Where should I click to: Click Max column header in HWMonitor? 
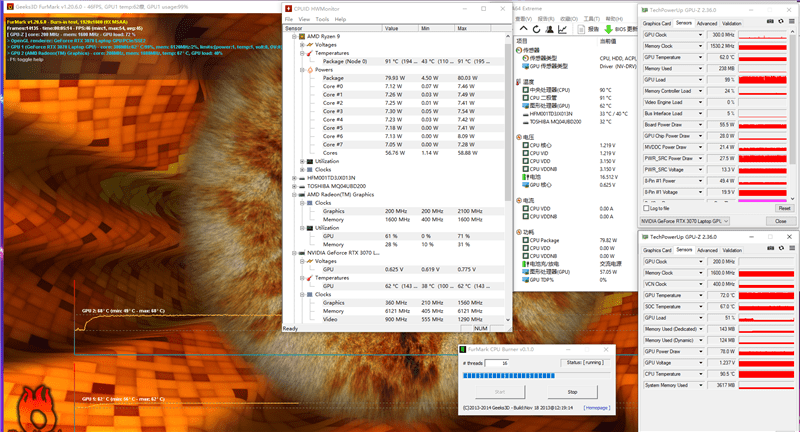472,28
